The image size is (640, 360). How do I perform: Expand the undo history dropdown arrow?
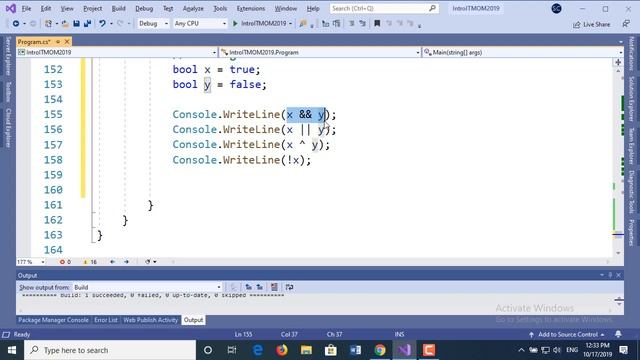point(111,24)
